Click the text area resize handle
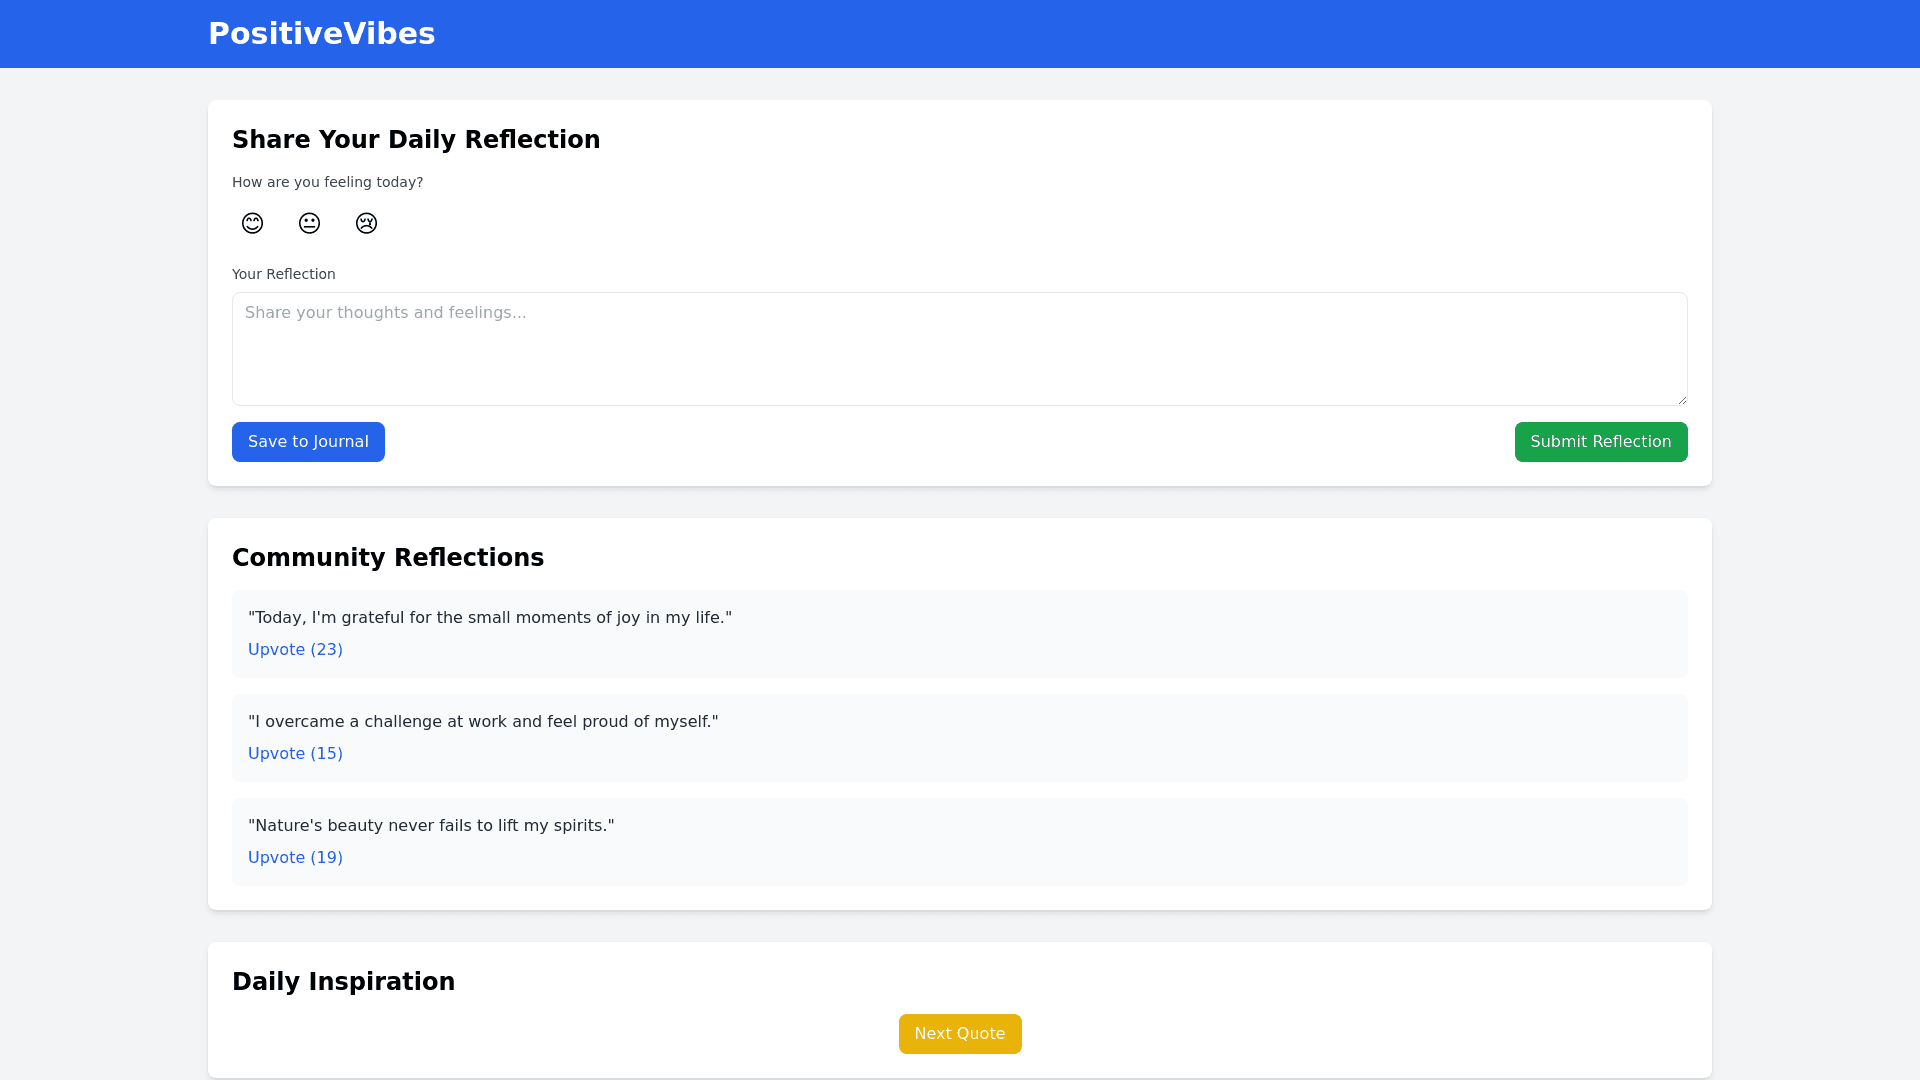 pos(1681,399)
